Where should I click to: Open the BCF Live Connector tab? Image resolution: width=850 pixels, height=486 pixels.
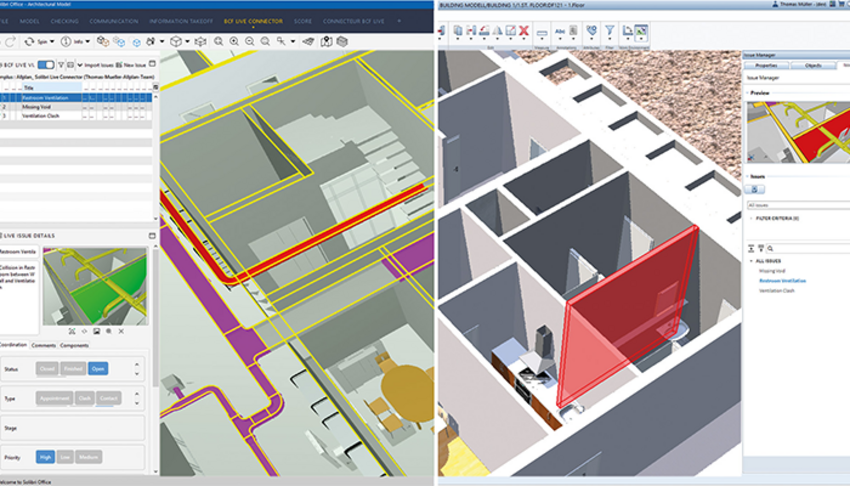(x=255, y=20)
